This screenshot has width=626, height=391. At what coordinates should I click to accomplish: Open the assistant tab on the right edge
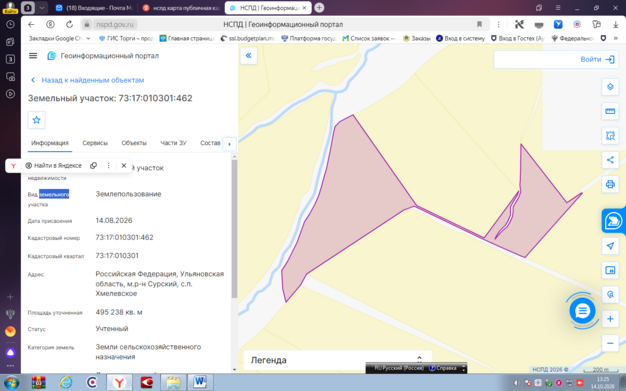(613, 220)
